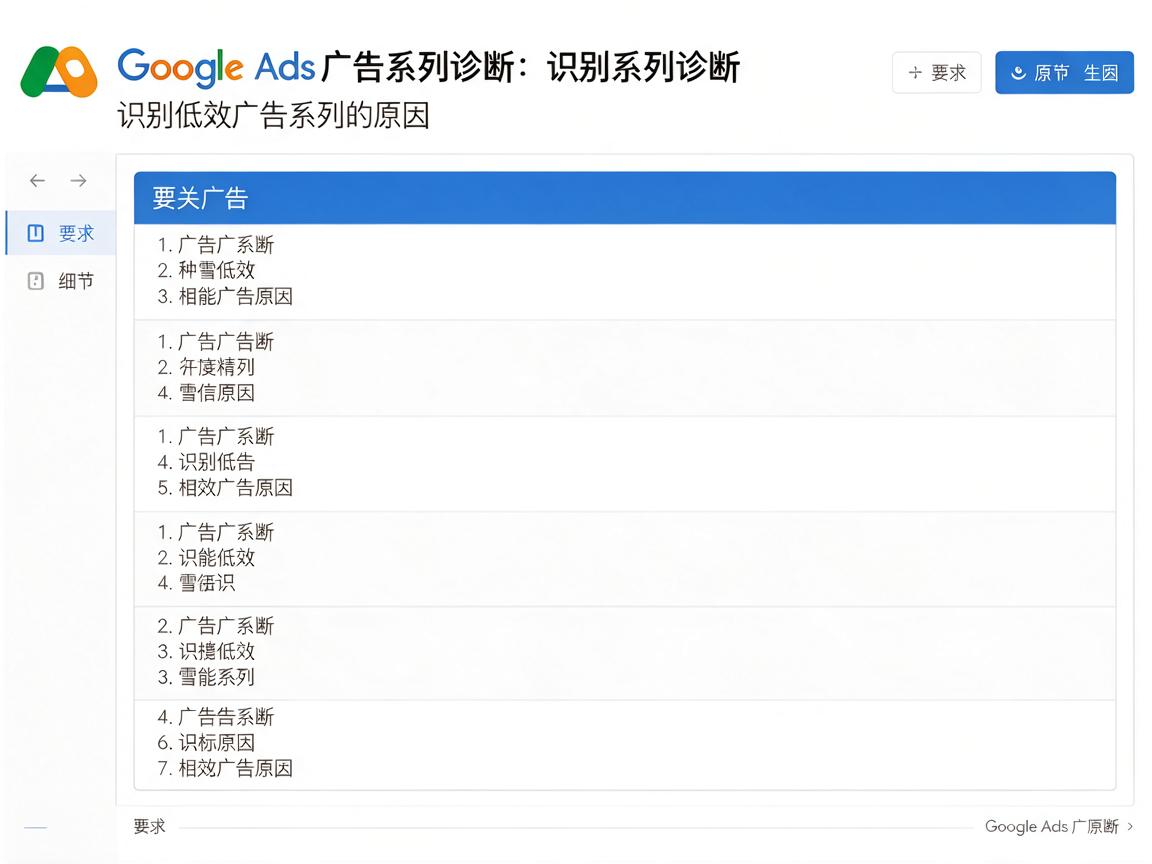
Task: Click the 要关广告 panel header
Action: coord(624,198)
